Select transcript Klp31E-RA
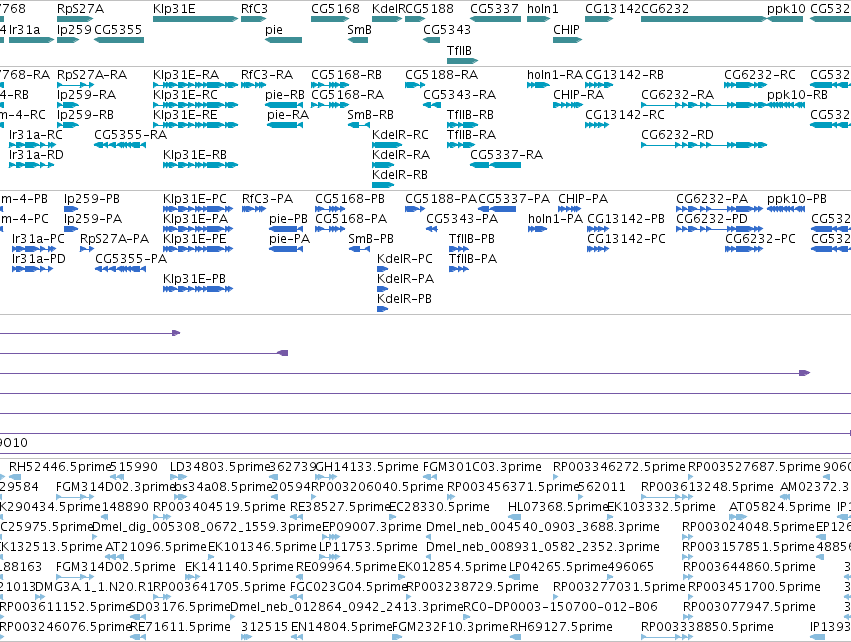 pos(195,85)
